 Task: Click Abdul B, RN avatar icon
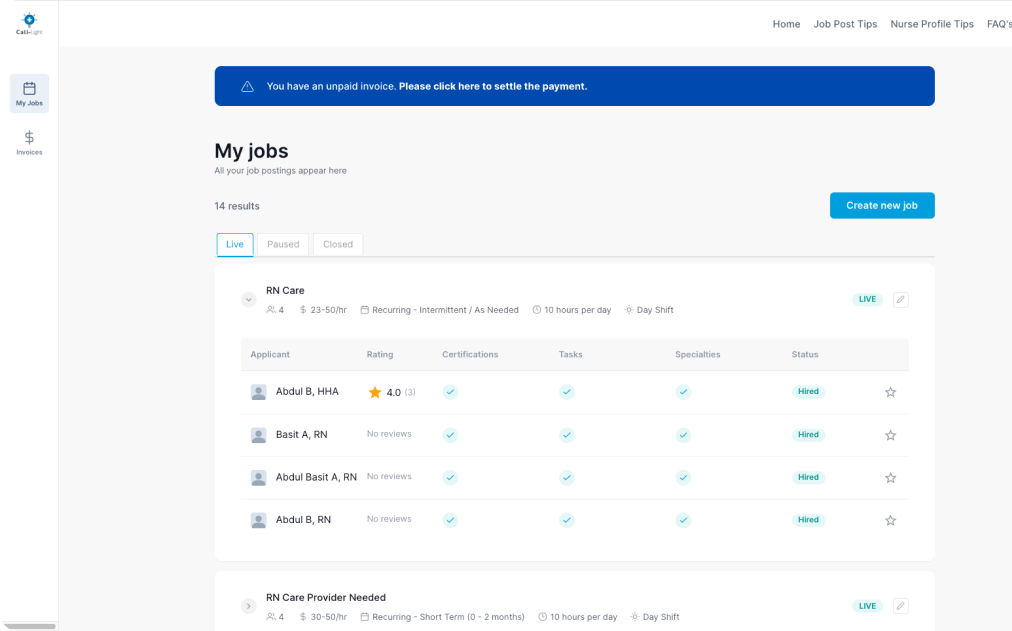(258, 520)
